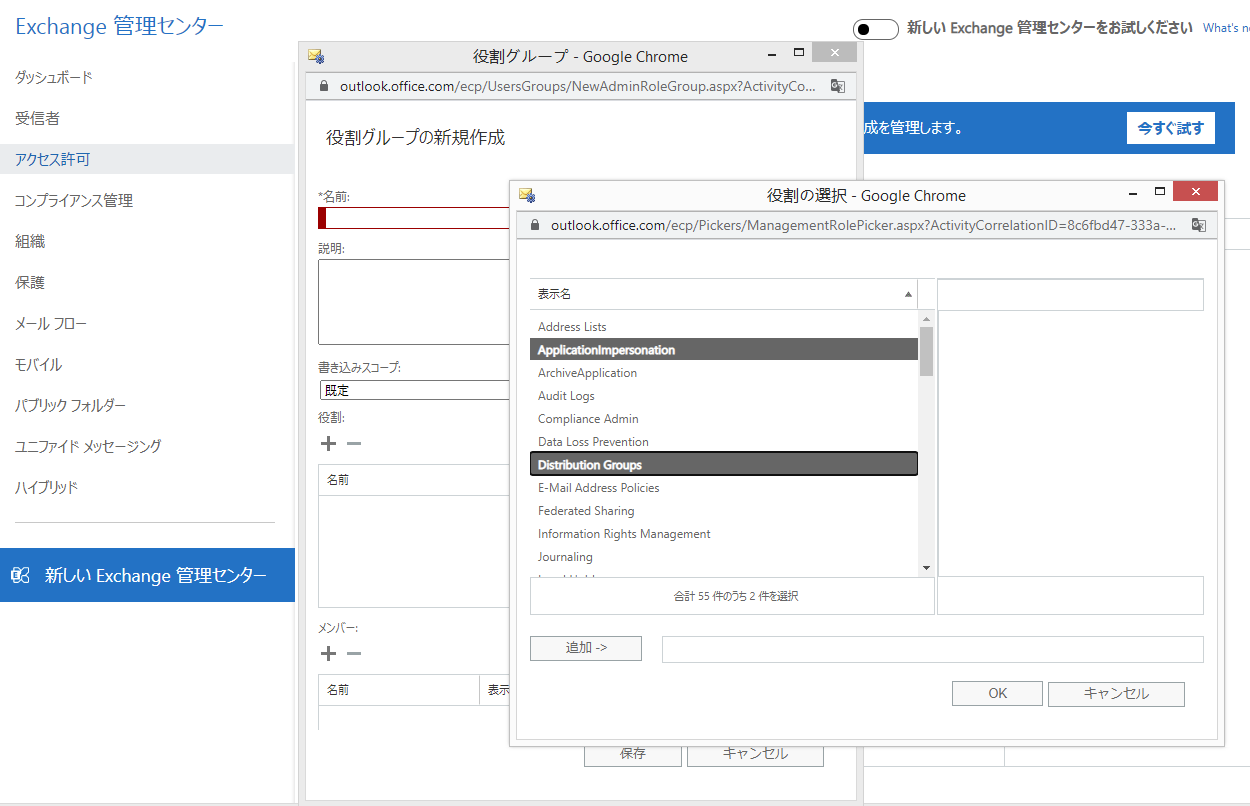Open 組織 in the left navigation
The image size is (1250, 806).
coord(30,241)
